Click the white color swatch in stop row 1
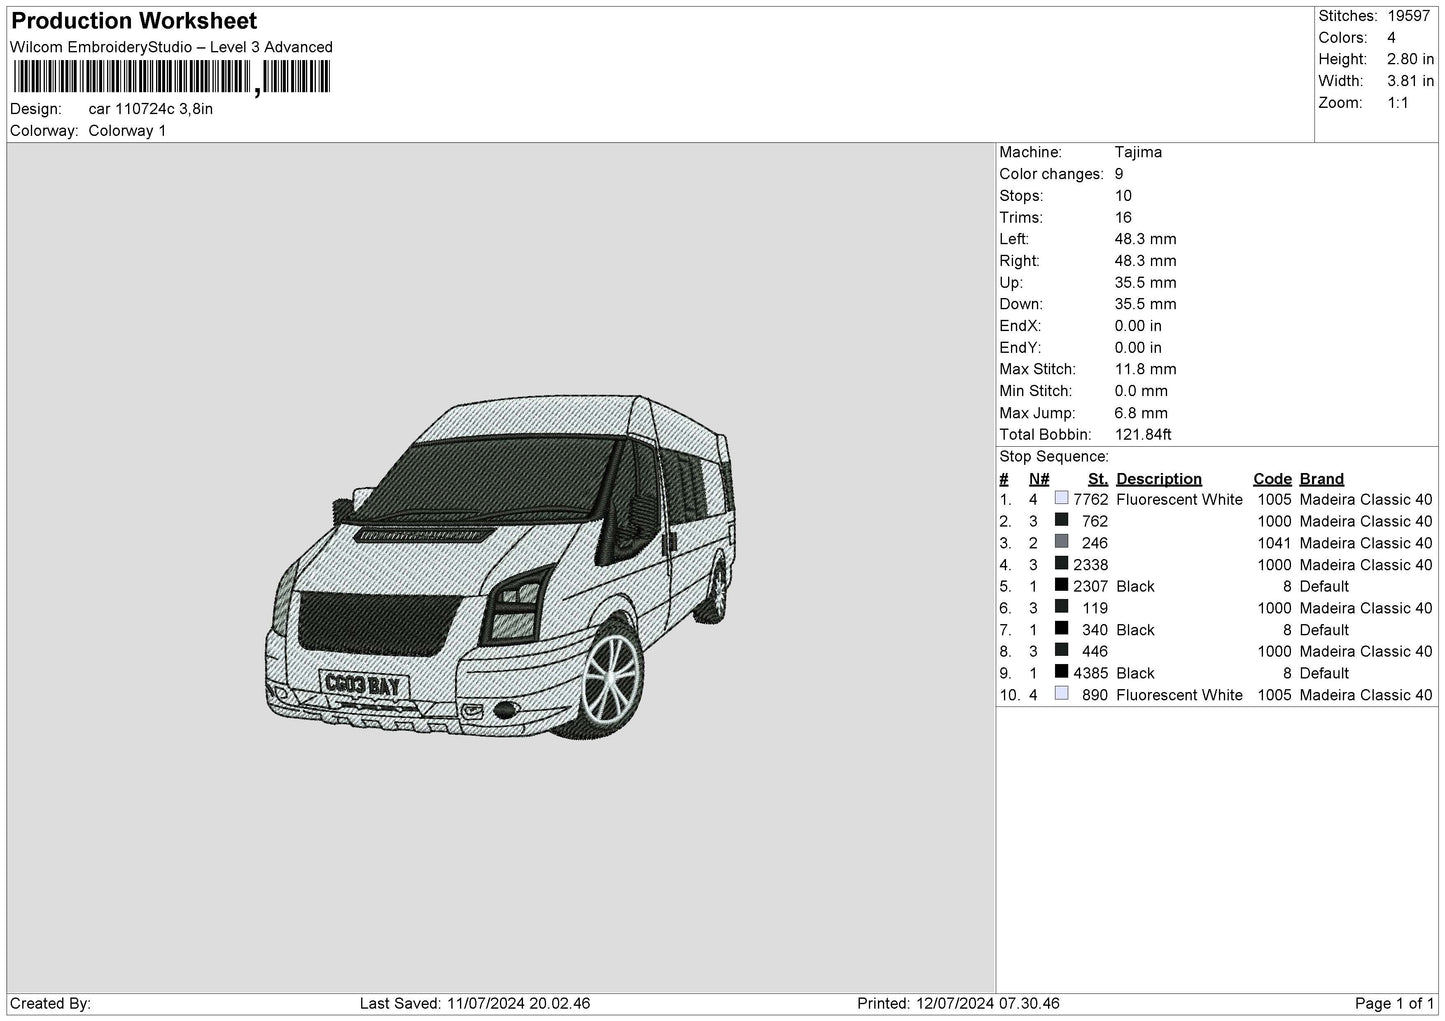The width and height of the screenshot is (1445, 1021). 1062,498
